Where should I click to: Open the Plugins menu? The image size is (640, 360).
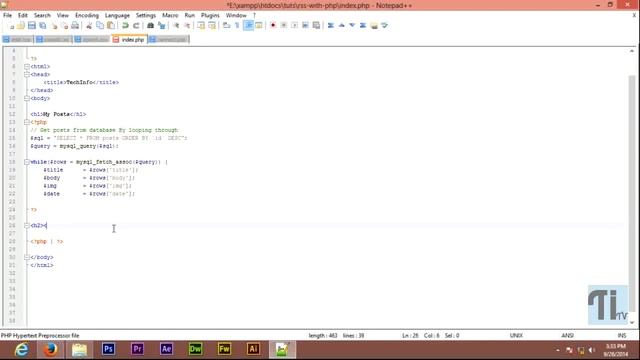[210, 16]
